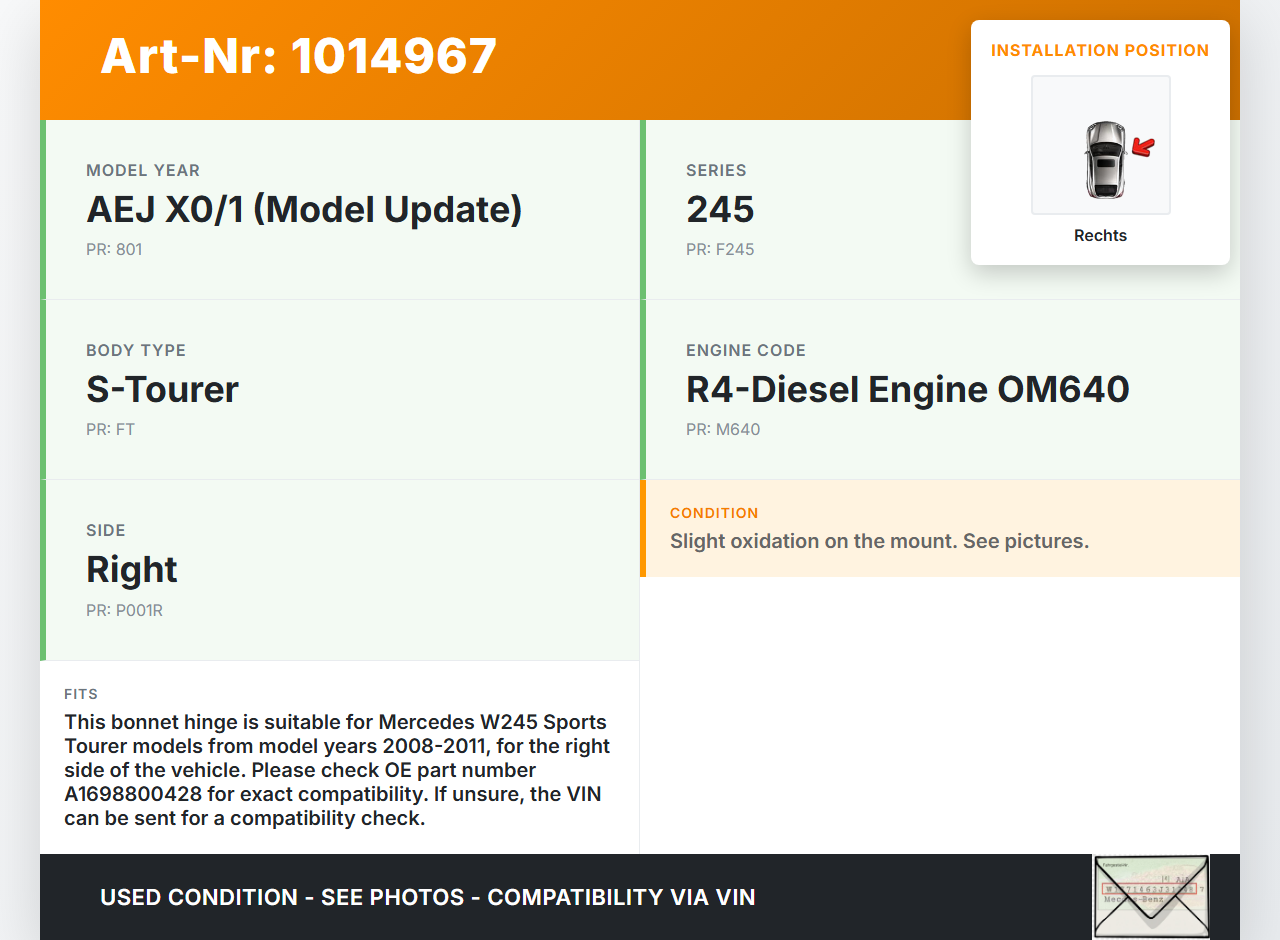
Task: Click the FITS compatibility description paragraph
Action: coord(337,770)
